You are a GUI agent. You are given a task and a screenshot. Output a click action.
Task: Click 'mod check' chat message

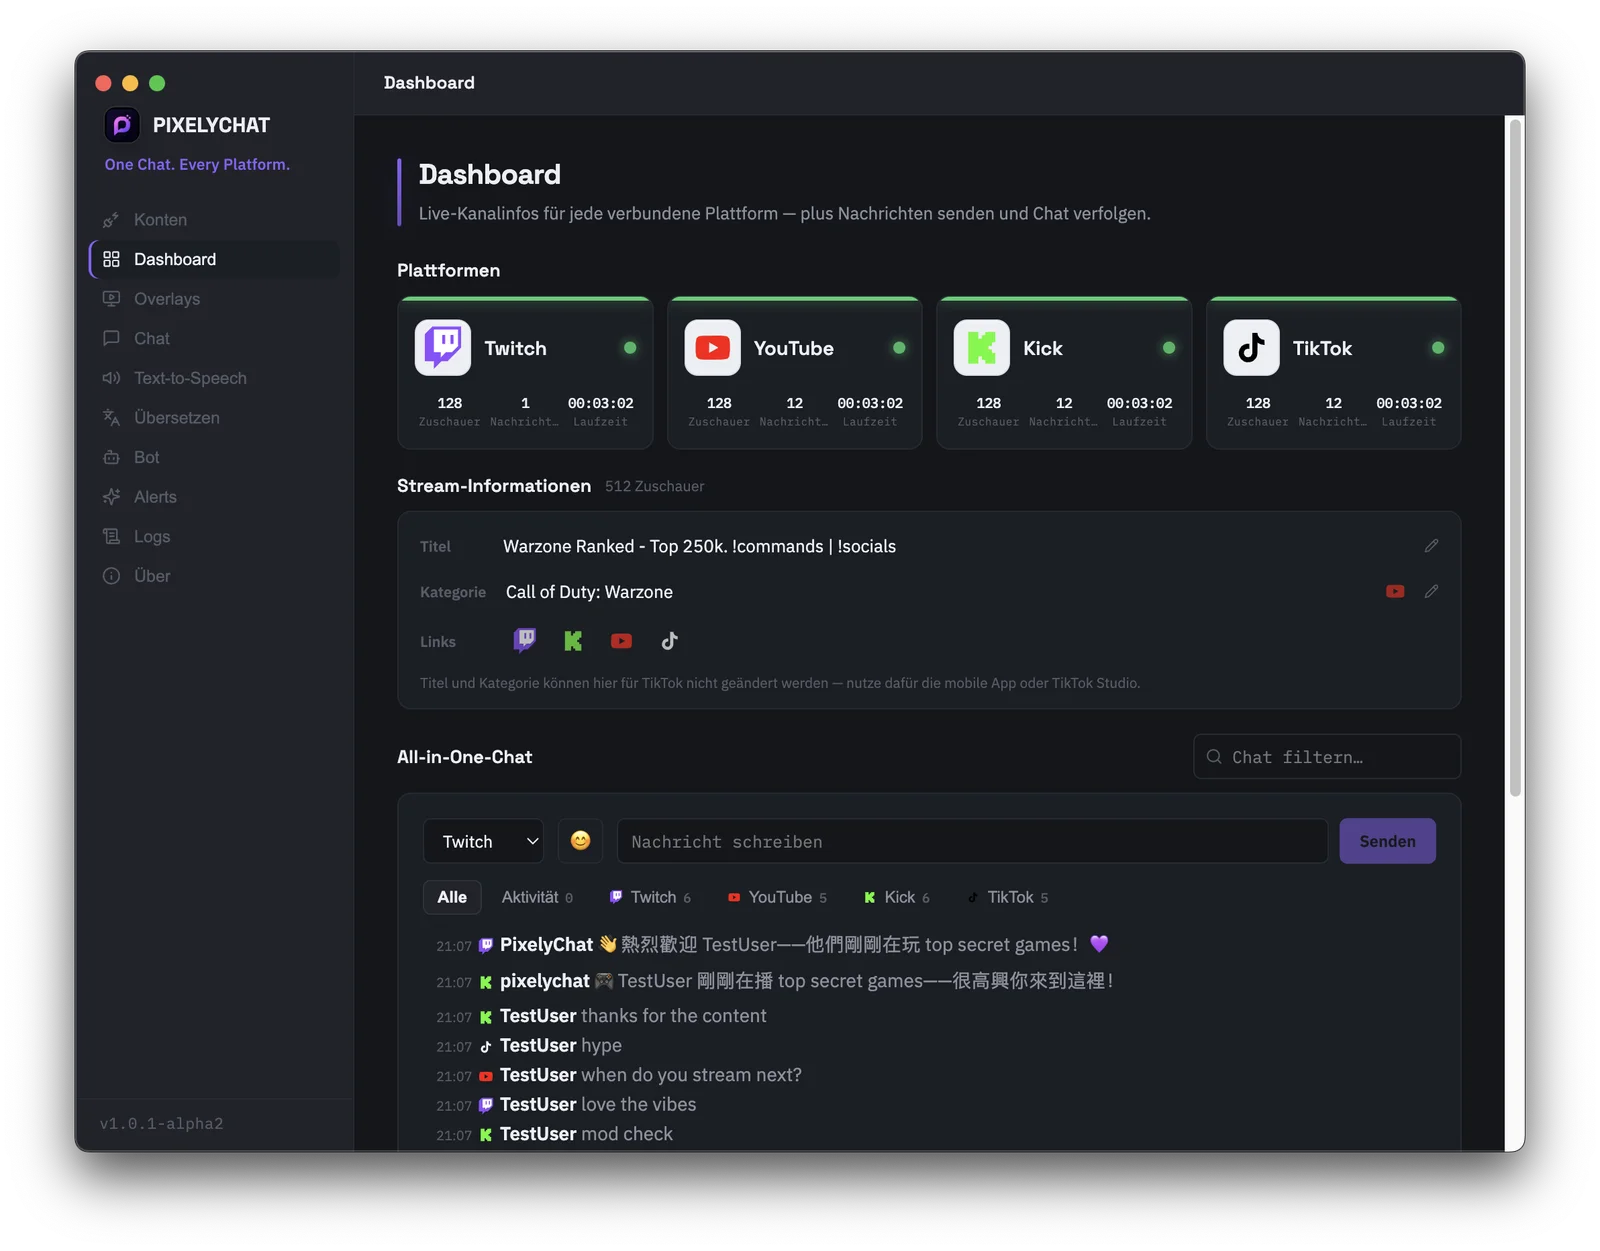[x=627, y=1134]
